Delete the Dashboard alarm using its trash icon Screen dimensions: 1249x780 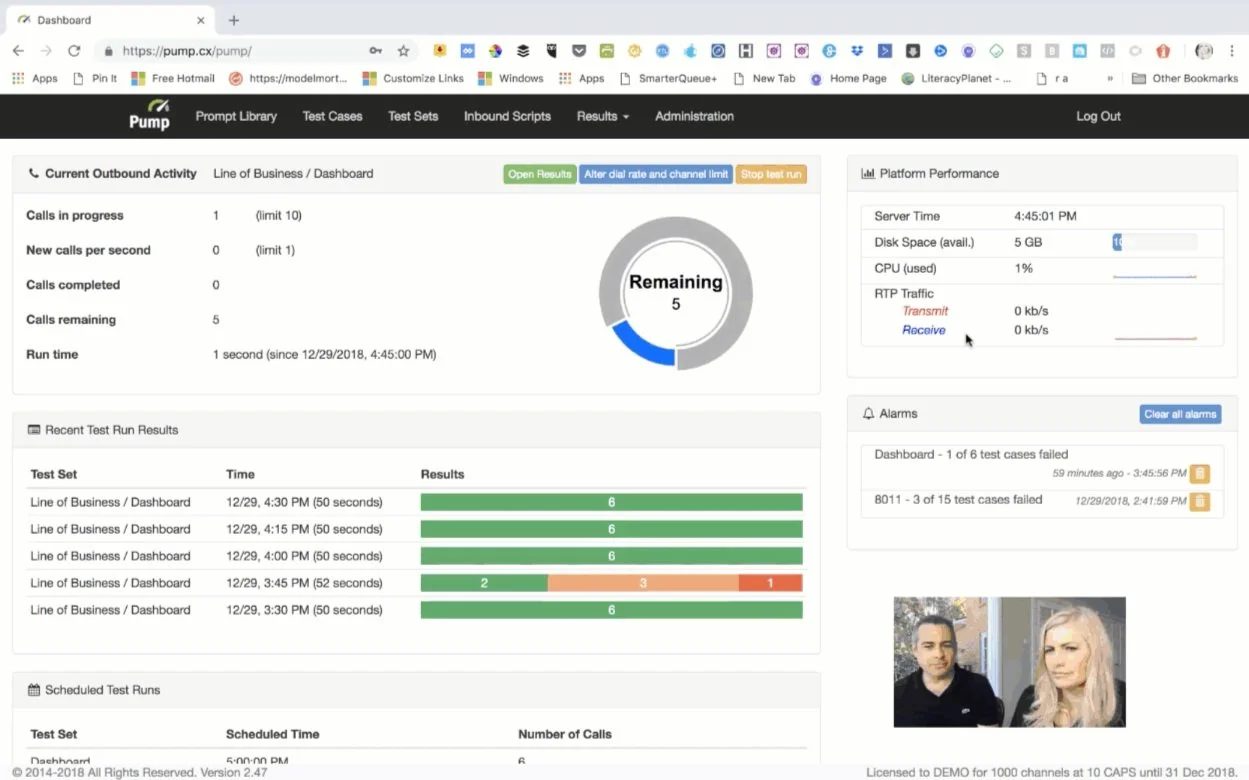[x=1199, y=473]
